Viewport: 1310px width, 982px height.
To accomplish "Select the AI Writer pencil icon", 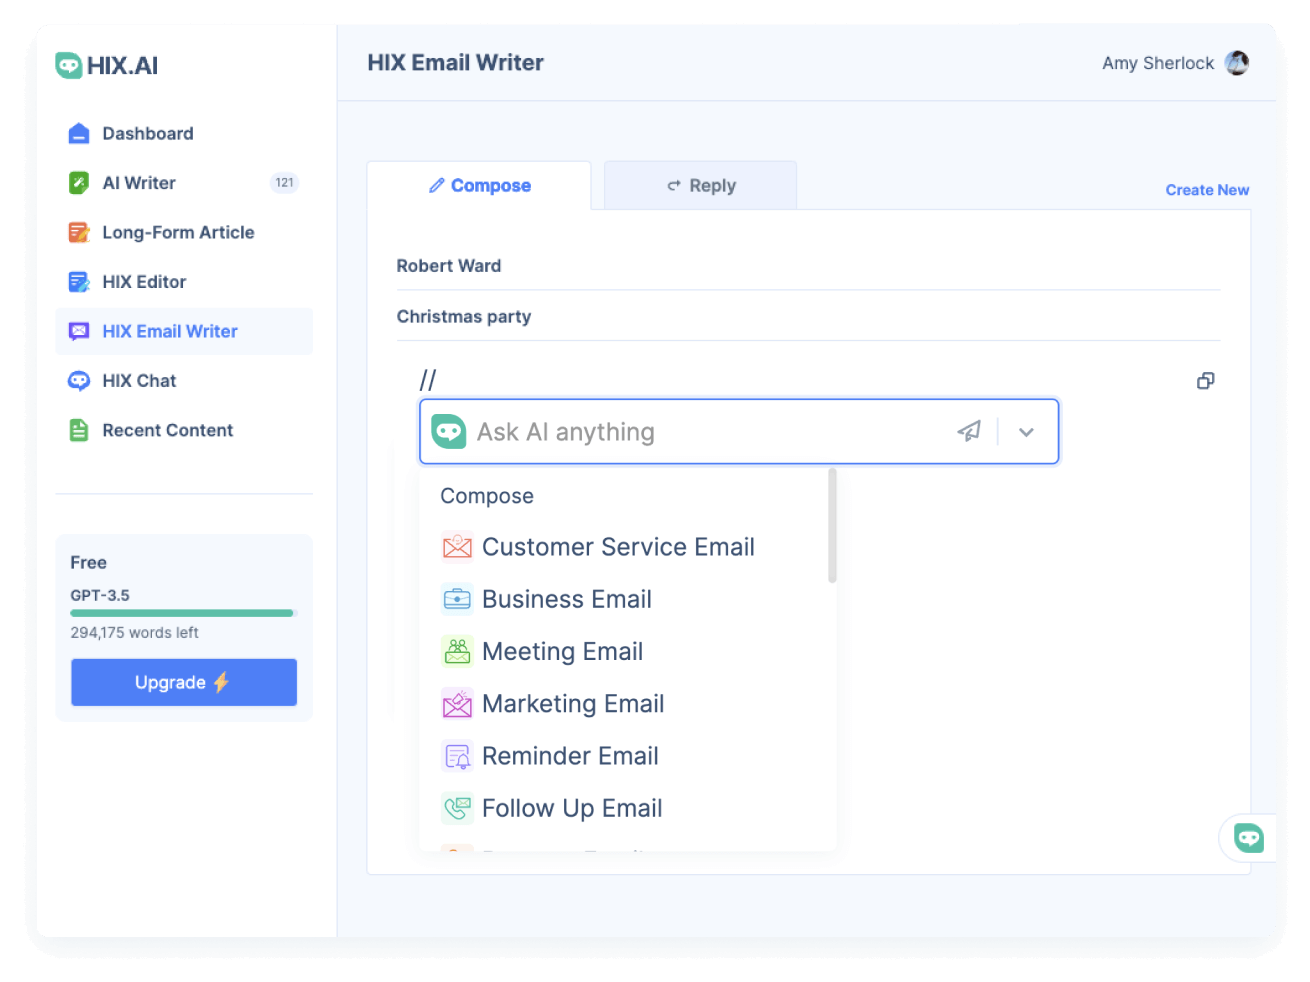I will (x=79, y=183).
